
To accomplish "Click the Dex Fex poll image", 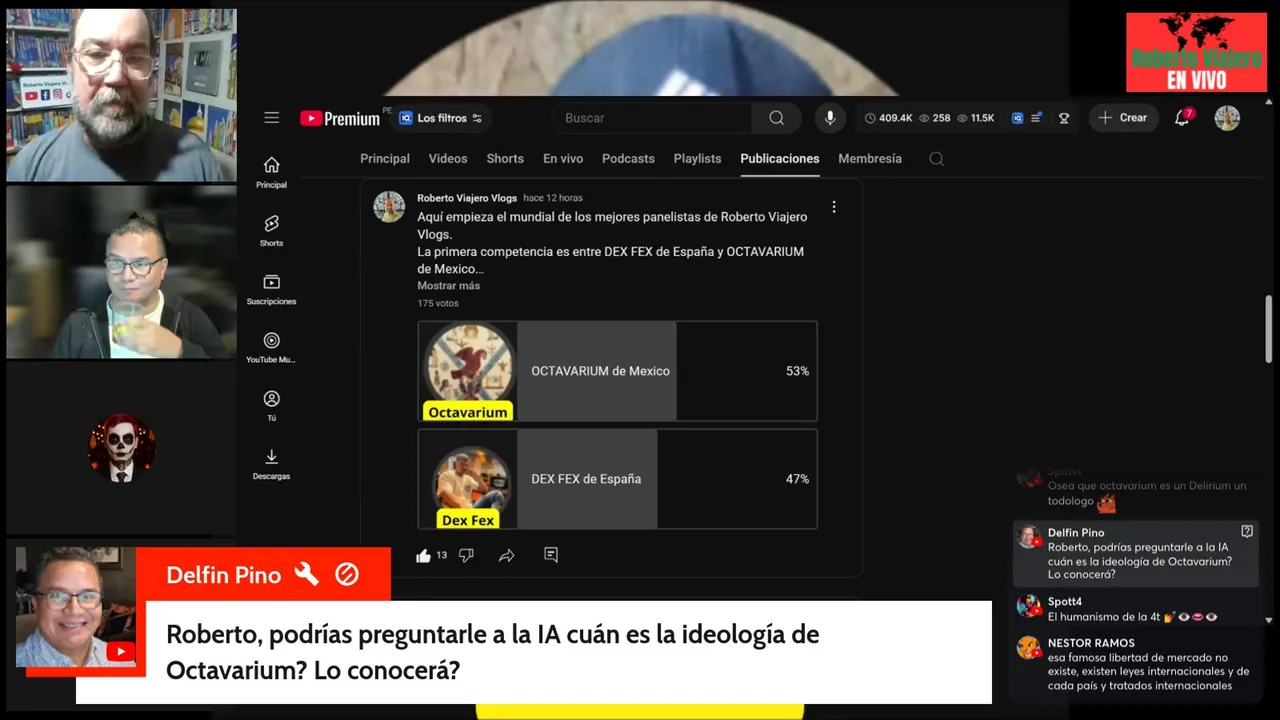I will (x=468, y=479).
